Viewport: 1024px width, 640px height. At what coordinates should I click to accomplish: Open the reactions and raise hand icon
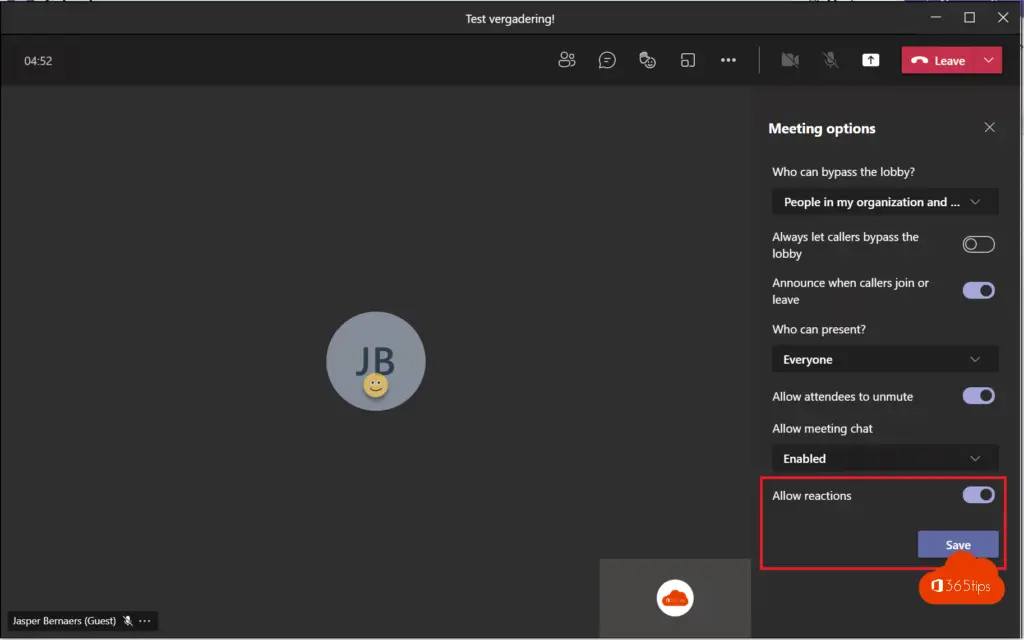[x=648, y=60]
